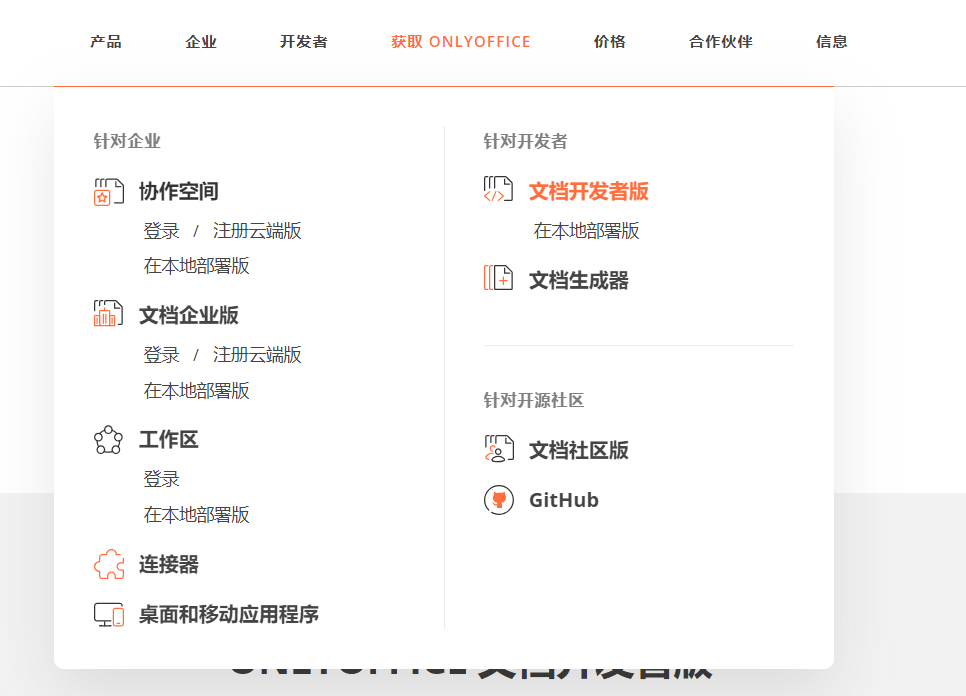Open 桌面和移动应用程序 link
Screen dimensions: 966x696
[229, 614]
